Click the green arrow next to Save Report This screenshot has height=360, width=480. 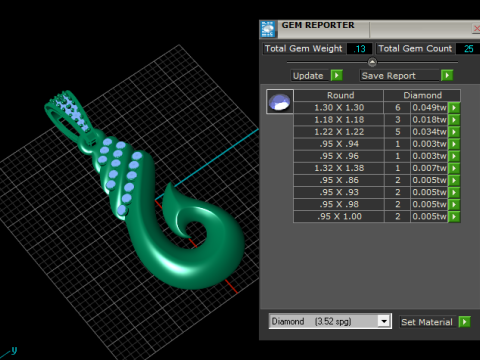coord(447,75)
